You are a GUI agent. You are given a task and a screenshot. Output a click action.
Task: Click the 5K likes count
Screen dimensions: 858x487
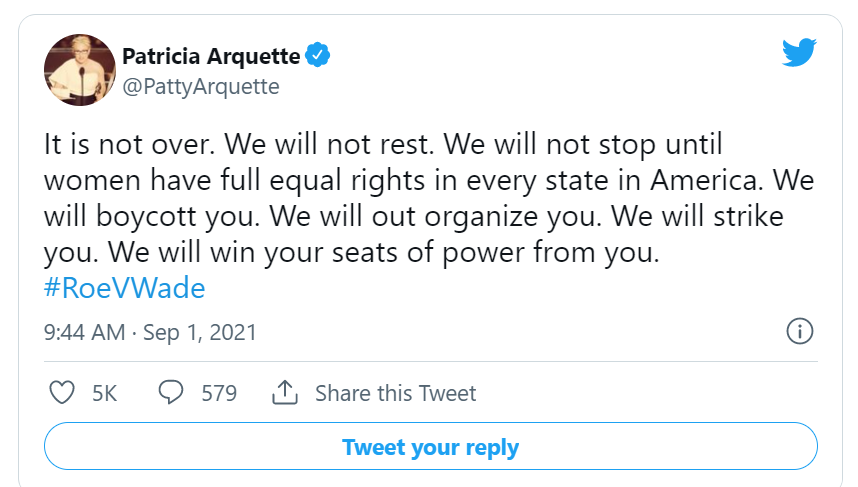coord(104,394)
